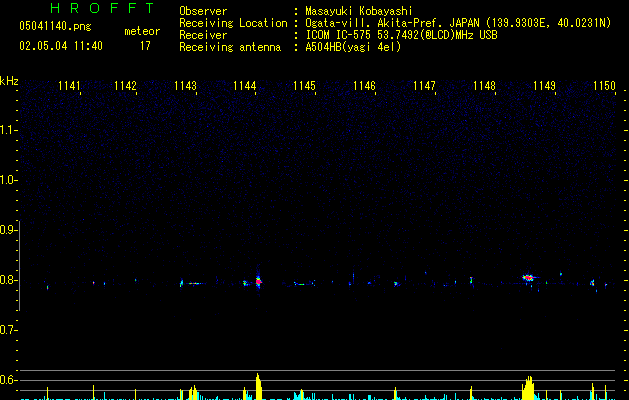Click the A504HB(yagi 4el) antenna text
Image resolution: width=629 pixels, height=400 pixels.
pyautogui.click(x=353, y=47)
